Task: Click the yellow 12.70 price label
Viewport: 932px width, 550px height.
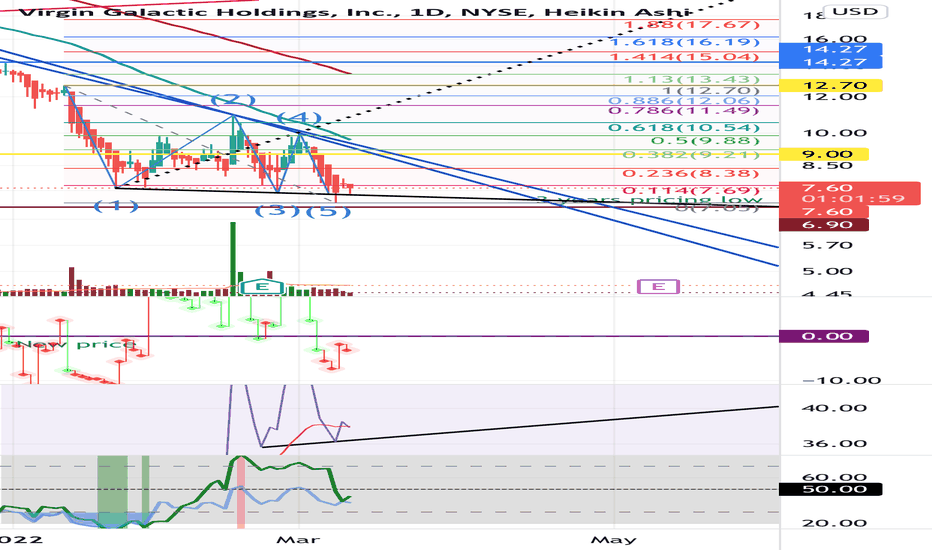Action: (830, 86)
